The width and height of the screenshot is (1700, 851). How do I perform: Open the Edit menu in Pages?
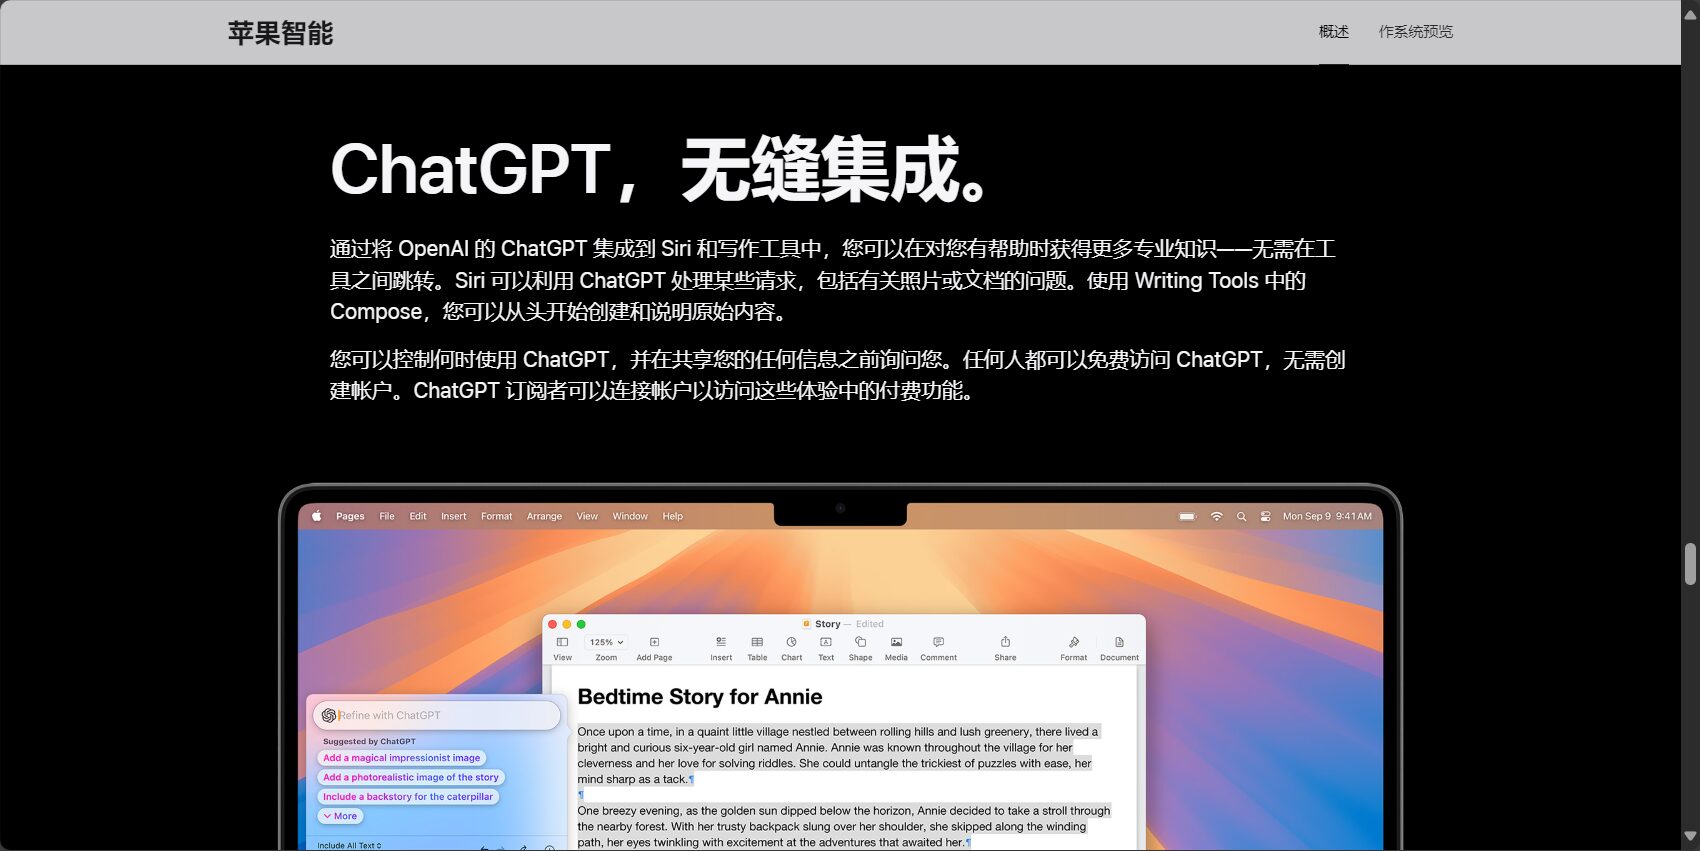418,517
